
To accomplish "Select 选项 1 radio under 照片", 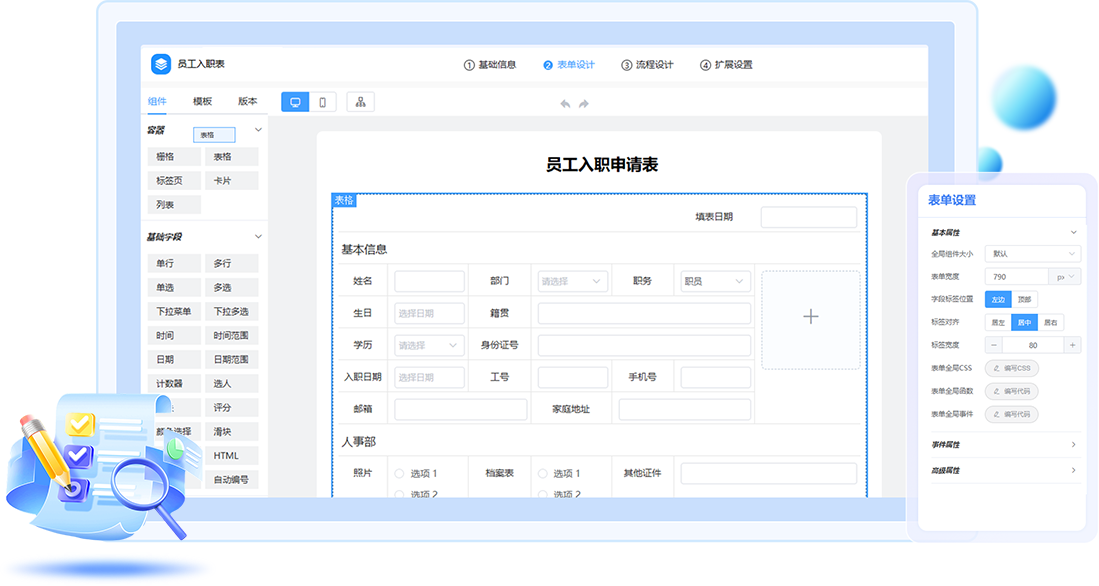I will (x=400, y=474).
